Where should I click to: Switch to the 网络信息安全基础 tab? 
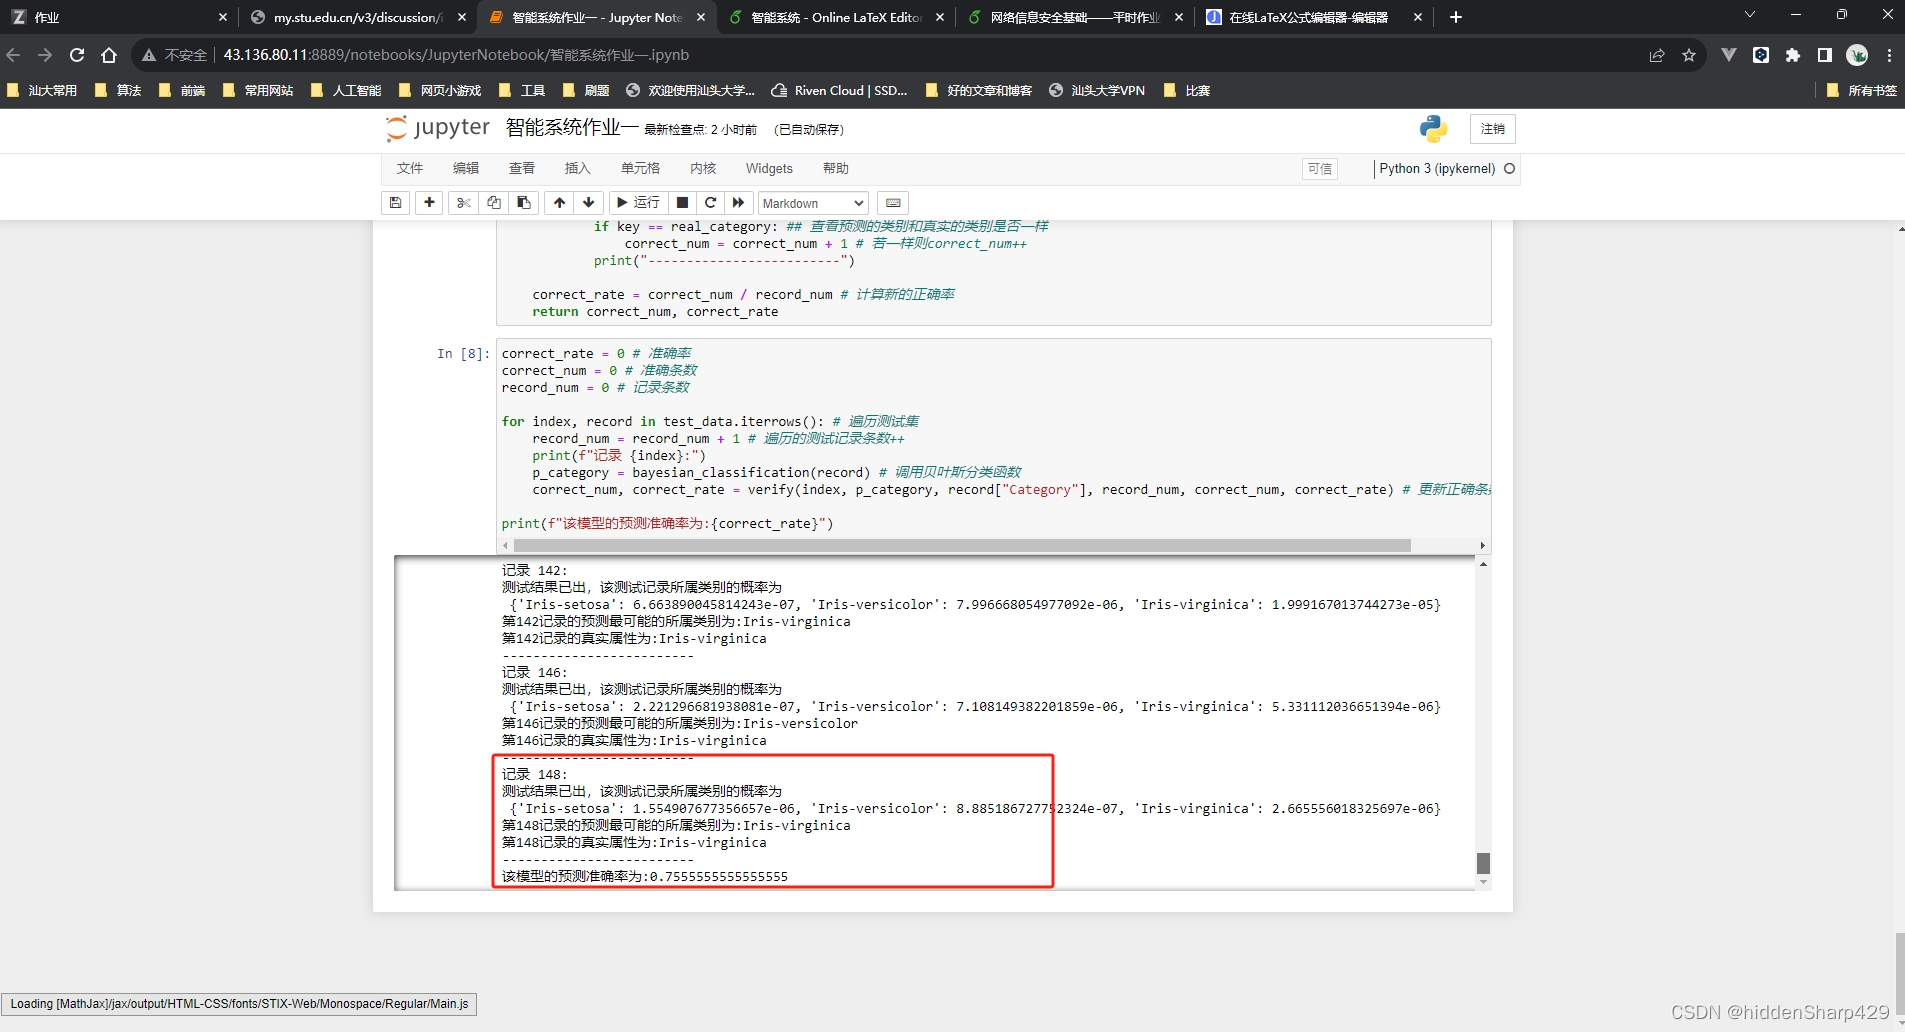coord(1075,17)
